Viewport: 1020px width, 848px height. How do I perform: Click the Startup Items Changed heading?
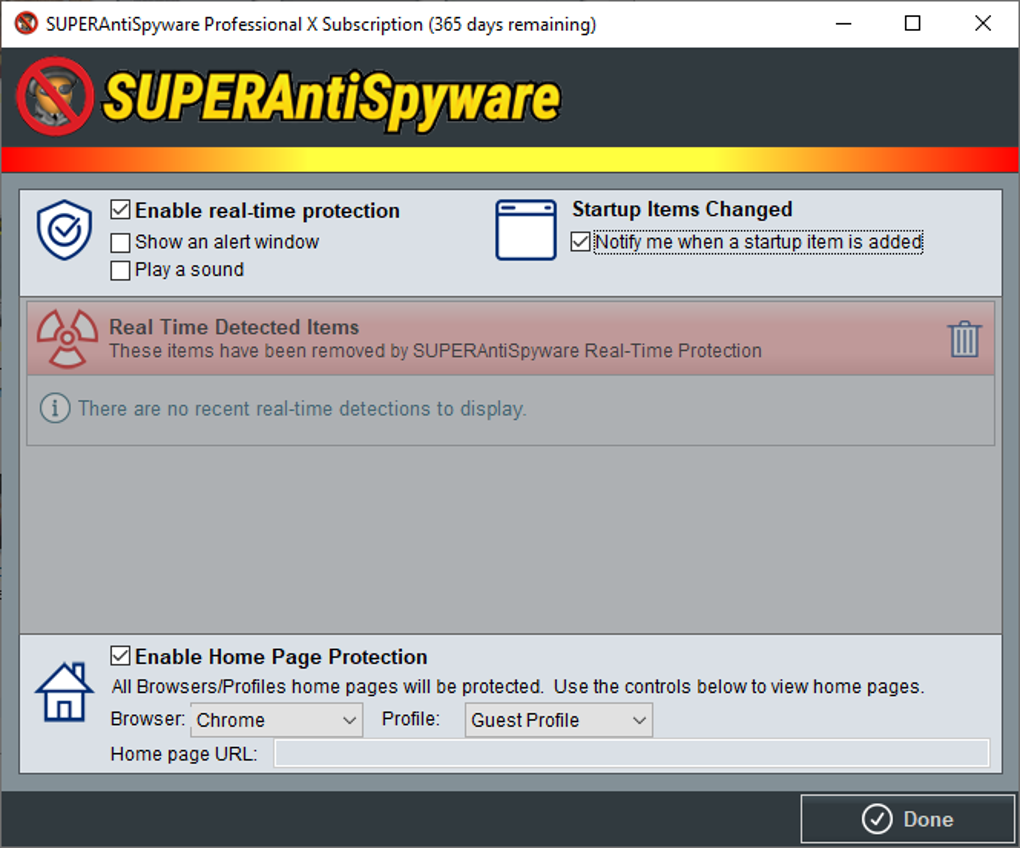pos(682,209)
